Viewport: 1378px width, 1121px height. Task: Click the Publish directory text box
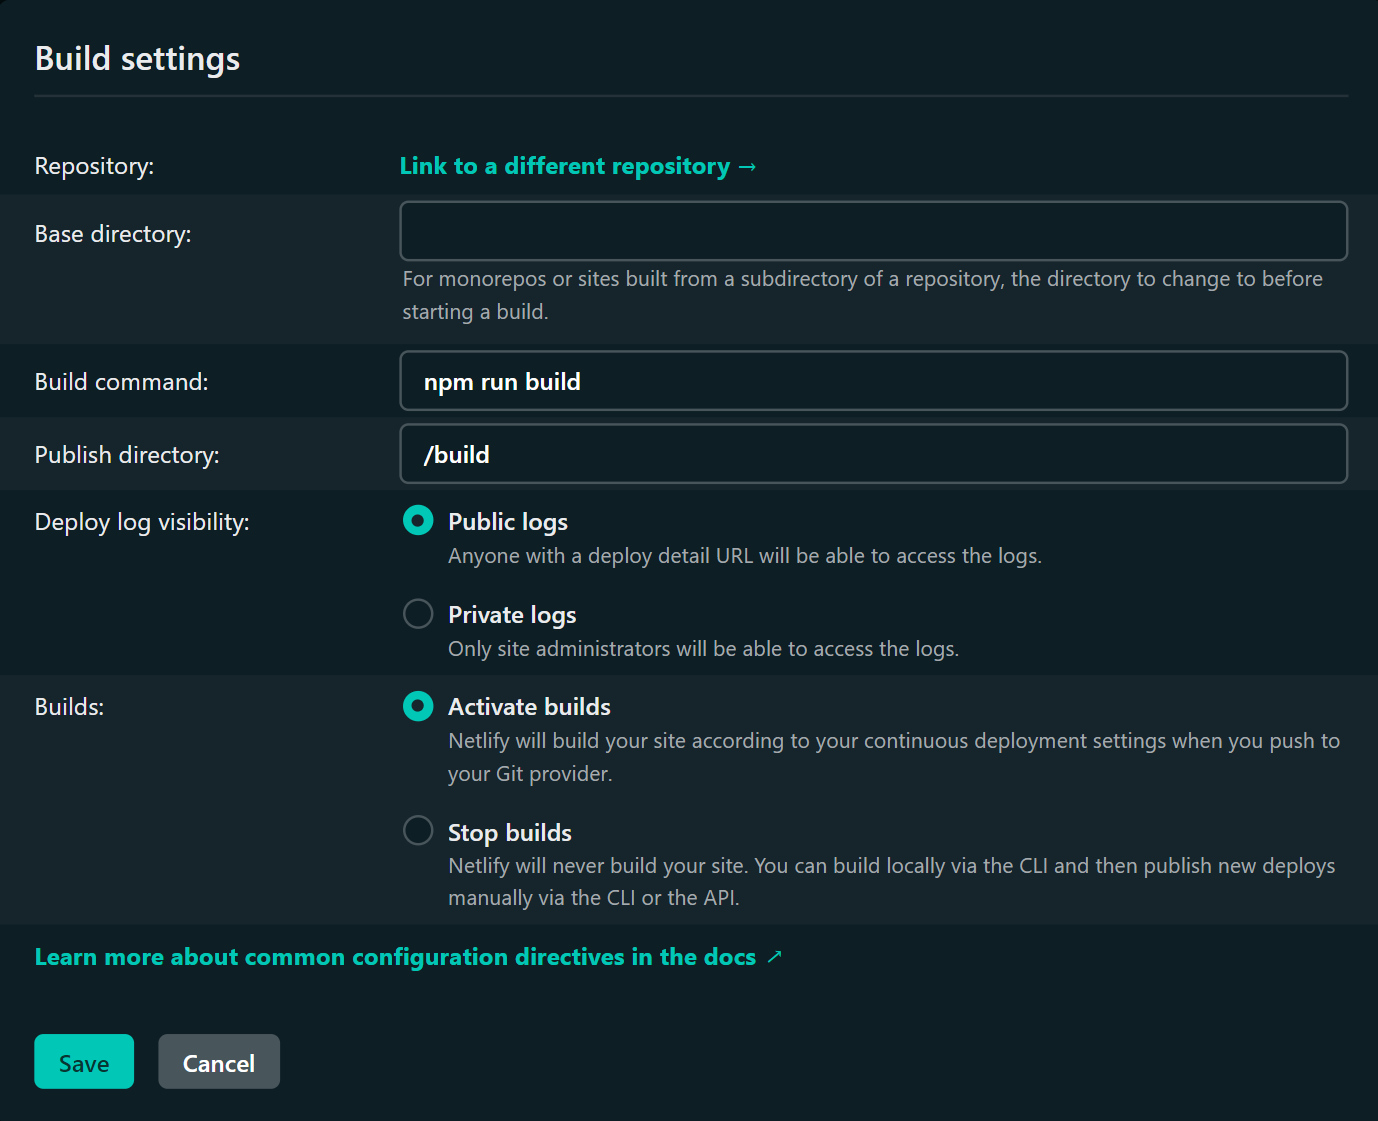click(x=873, y=454)
